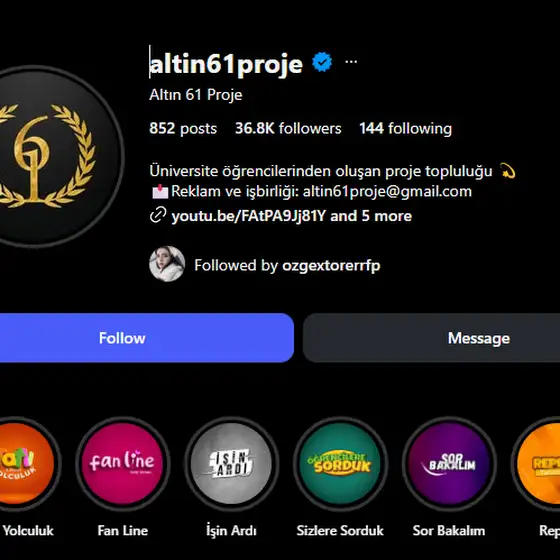Click the link chain icon

point(158,215)
